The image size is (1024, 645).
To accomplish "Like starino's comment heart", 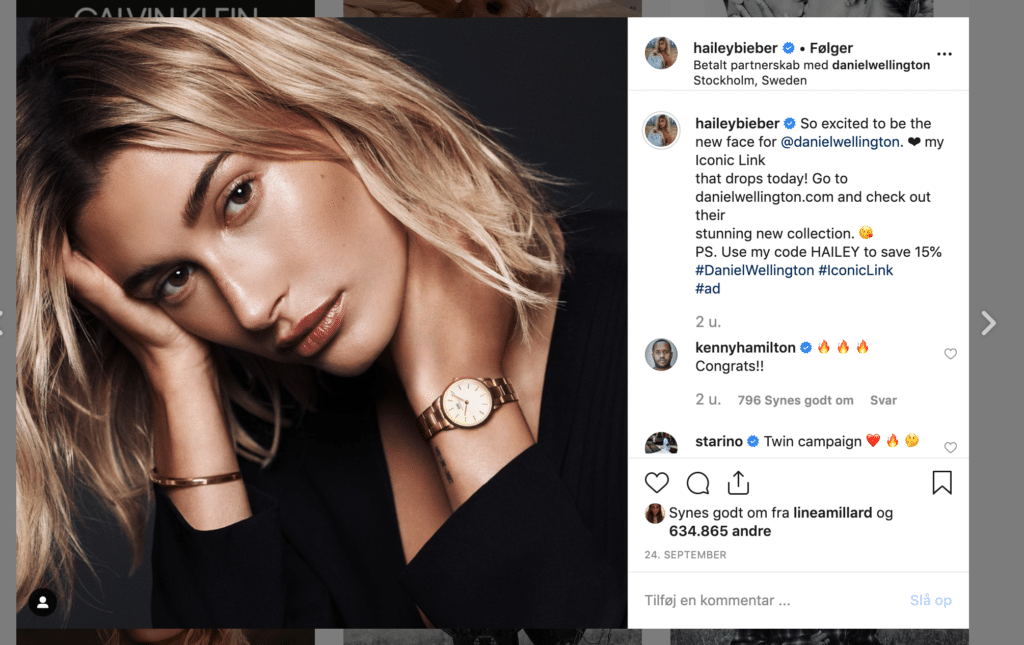I will tap(950, 447).
